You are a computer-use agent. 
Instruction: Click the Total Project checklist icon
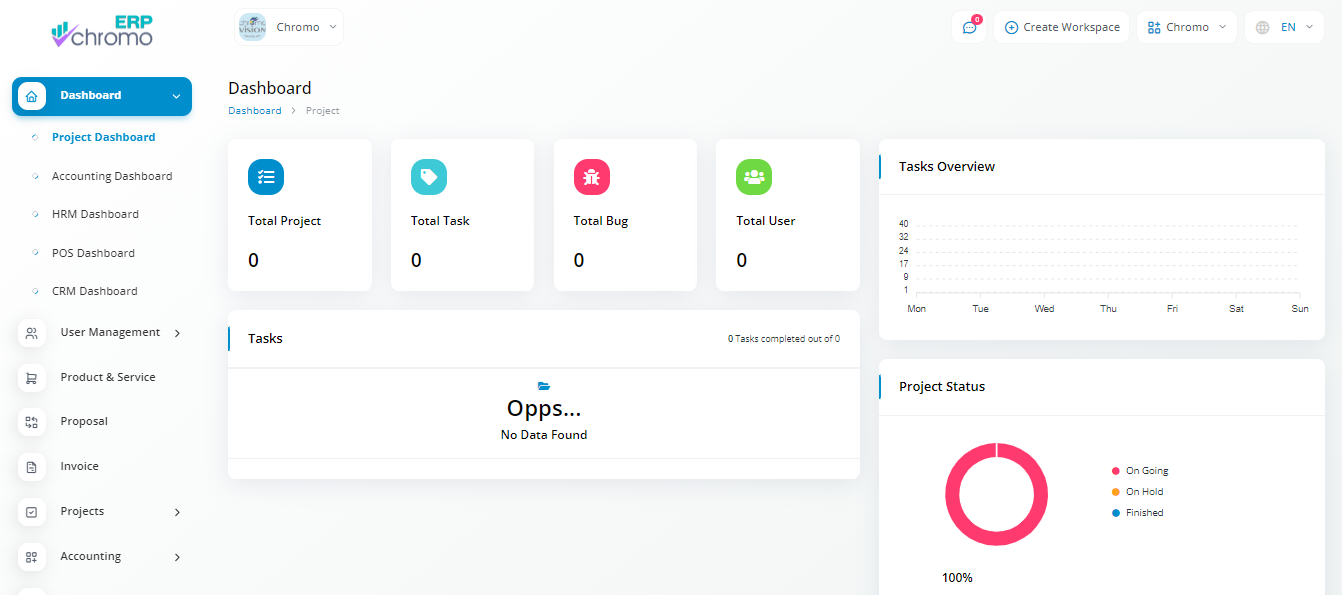click(x=266, y=177)
